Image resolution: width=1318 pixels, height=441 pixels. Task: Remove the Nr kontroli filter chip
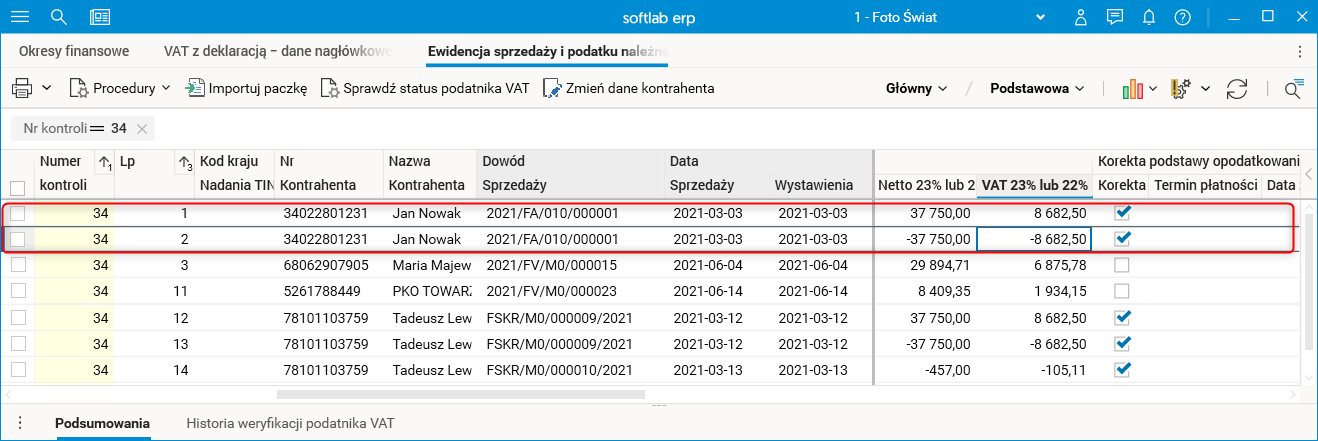[x=142, y=128]
